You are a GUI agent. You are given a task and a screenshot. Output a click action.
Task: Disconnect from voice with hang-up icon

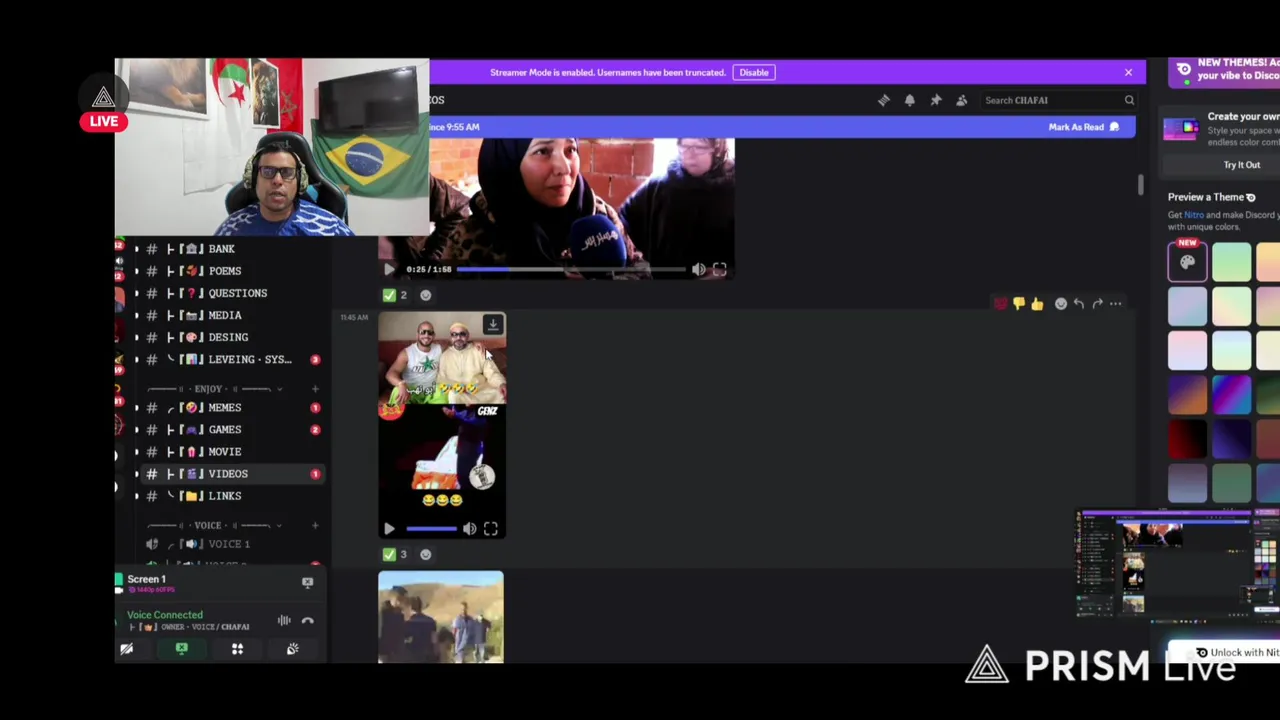point(307,621)
